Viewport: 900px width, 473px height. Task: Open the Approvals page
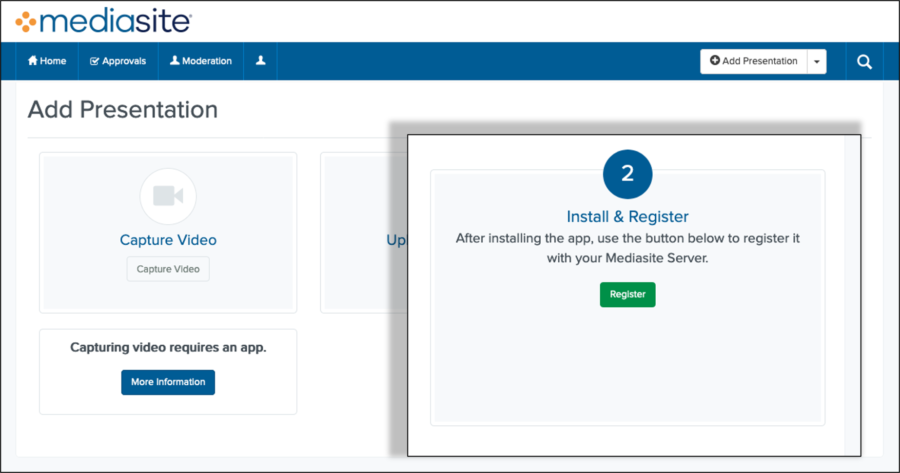(118, 61)
